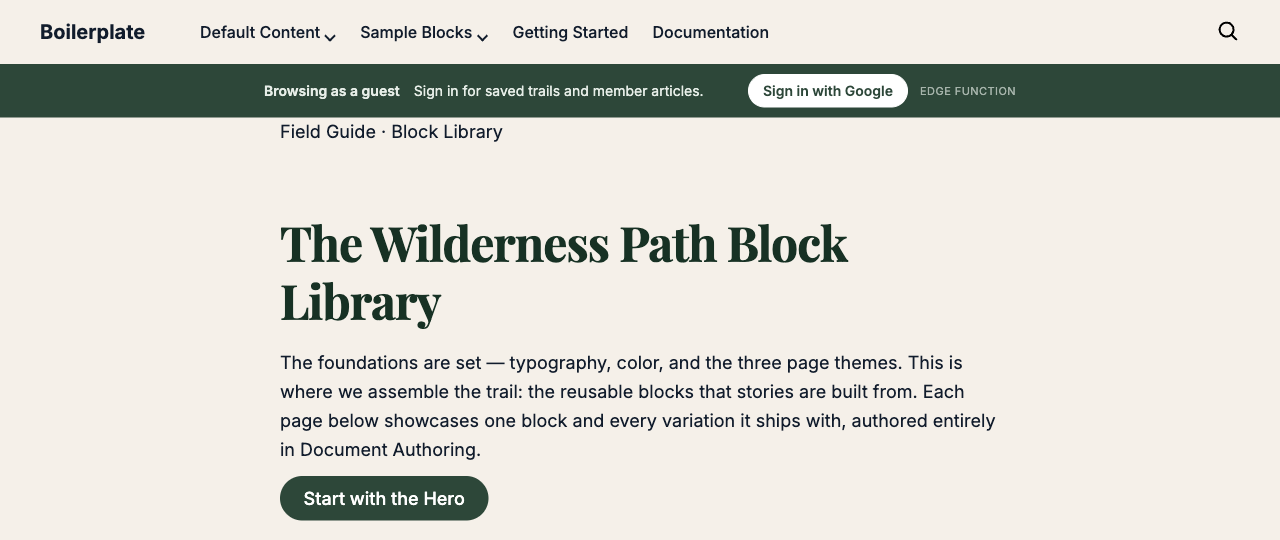
Task: Open the Getting Started page
Action: tap(570, 32)
